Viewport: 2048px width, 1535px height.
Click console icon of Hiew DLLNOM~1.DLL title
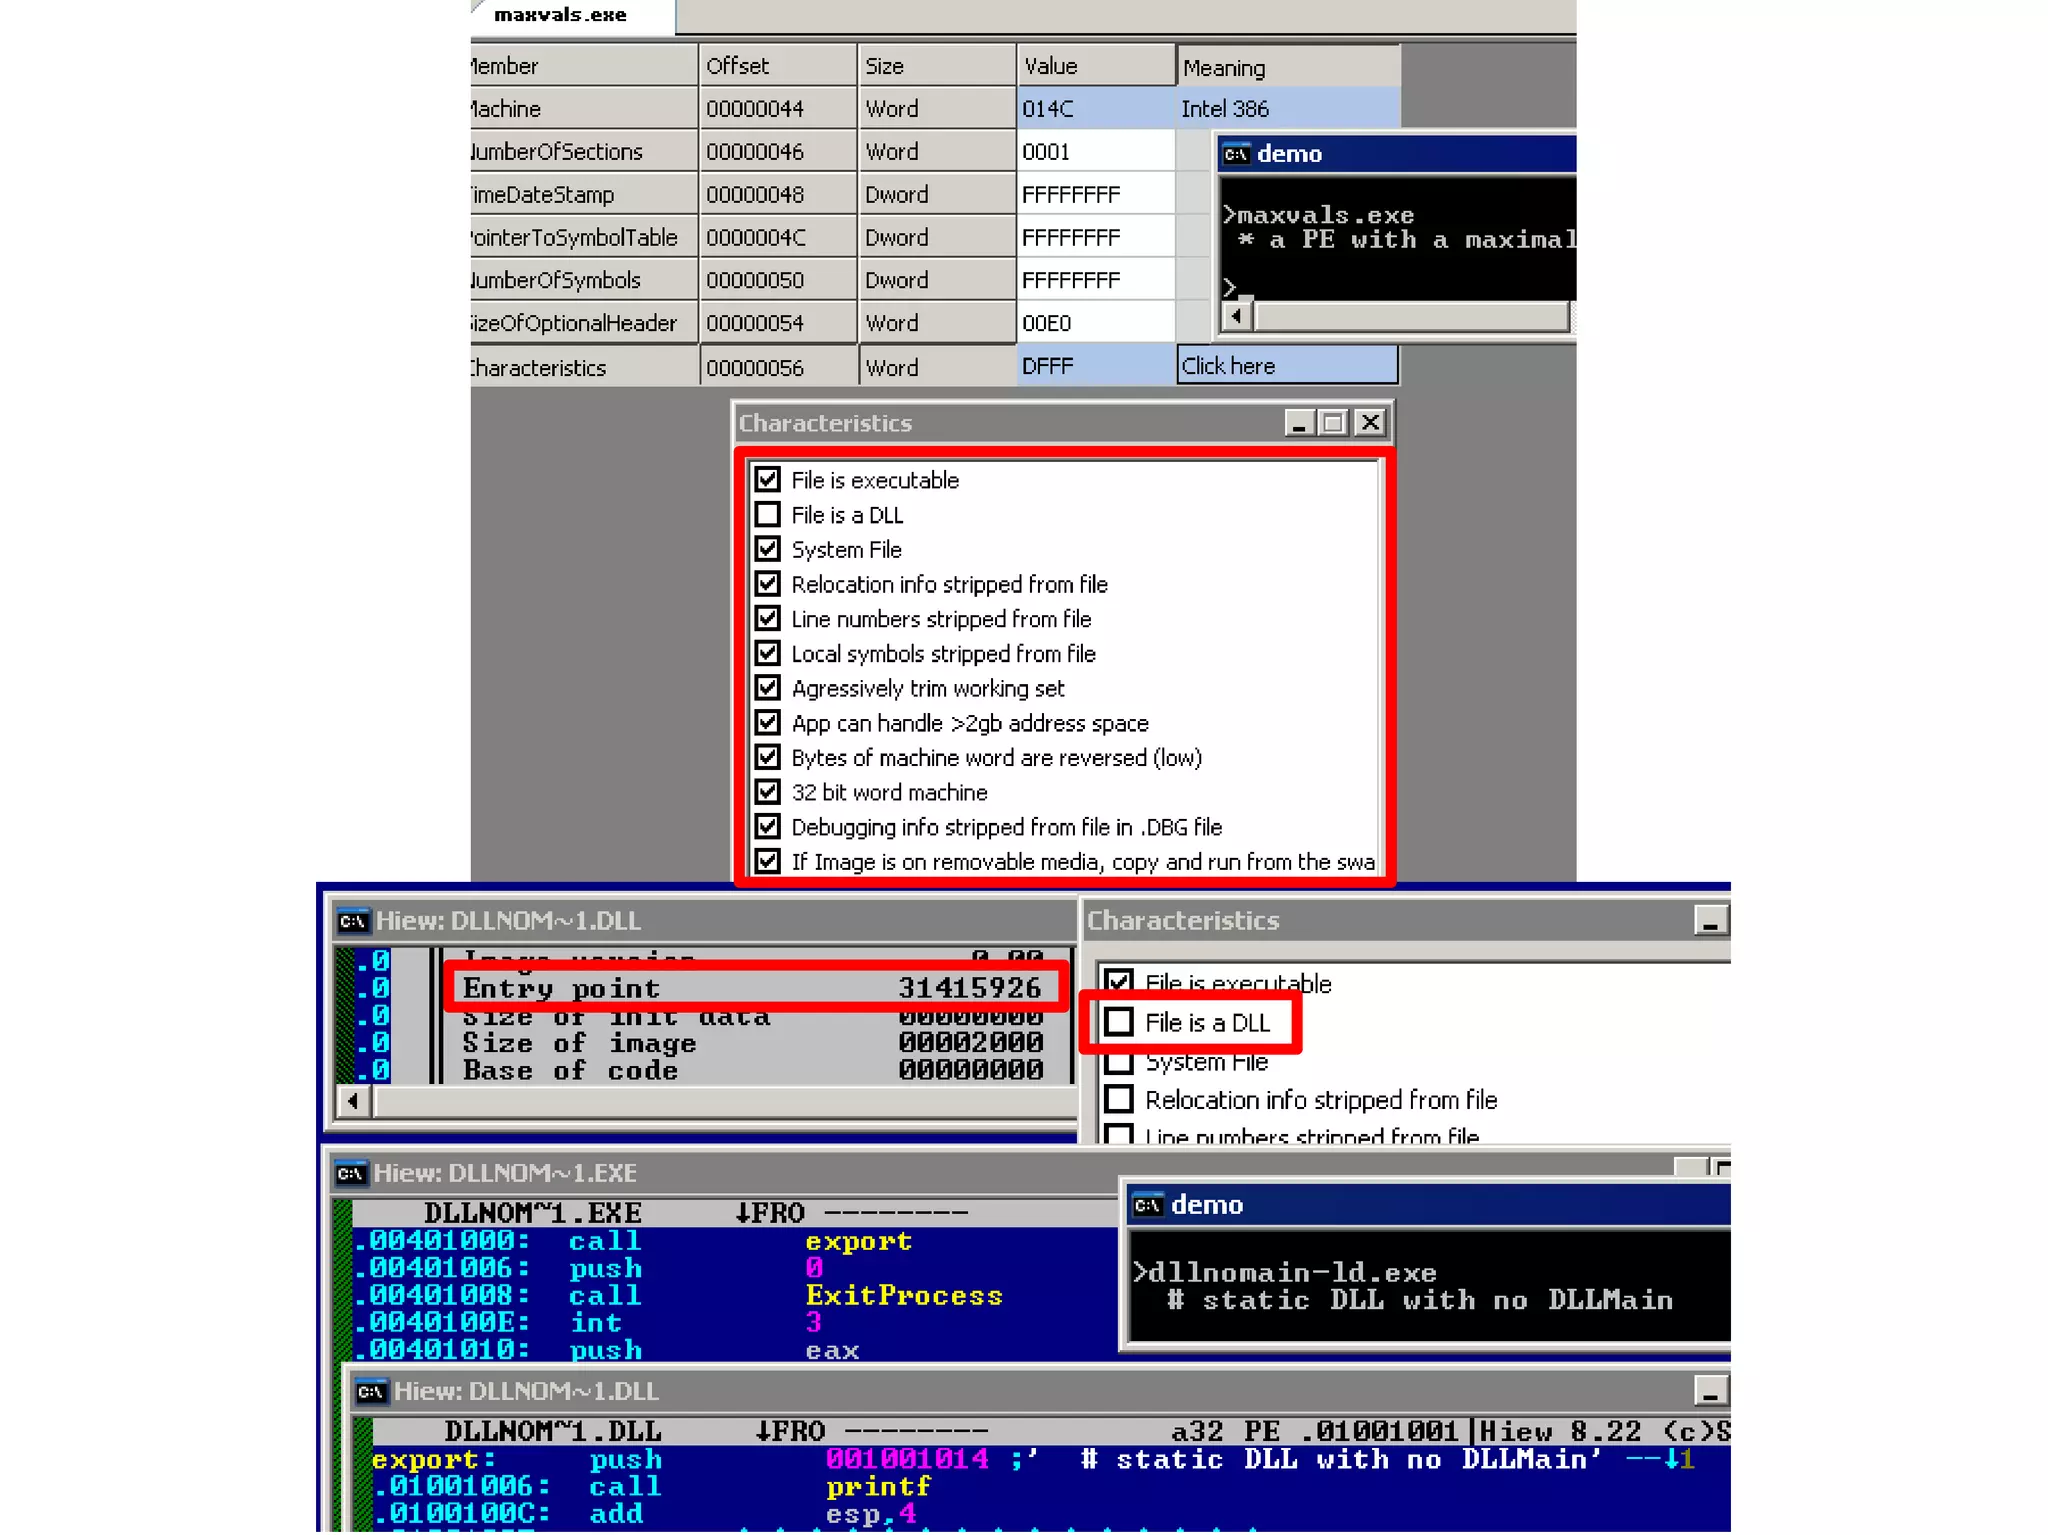(352, 921)
